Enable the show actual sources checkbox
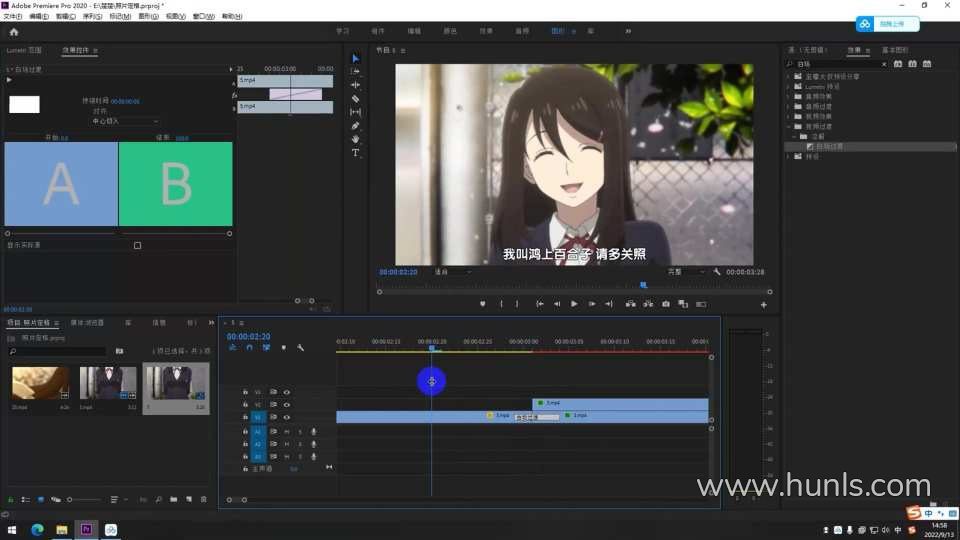The width and height of the screenshot is (960, 540). 137,245
